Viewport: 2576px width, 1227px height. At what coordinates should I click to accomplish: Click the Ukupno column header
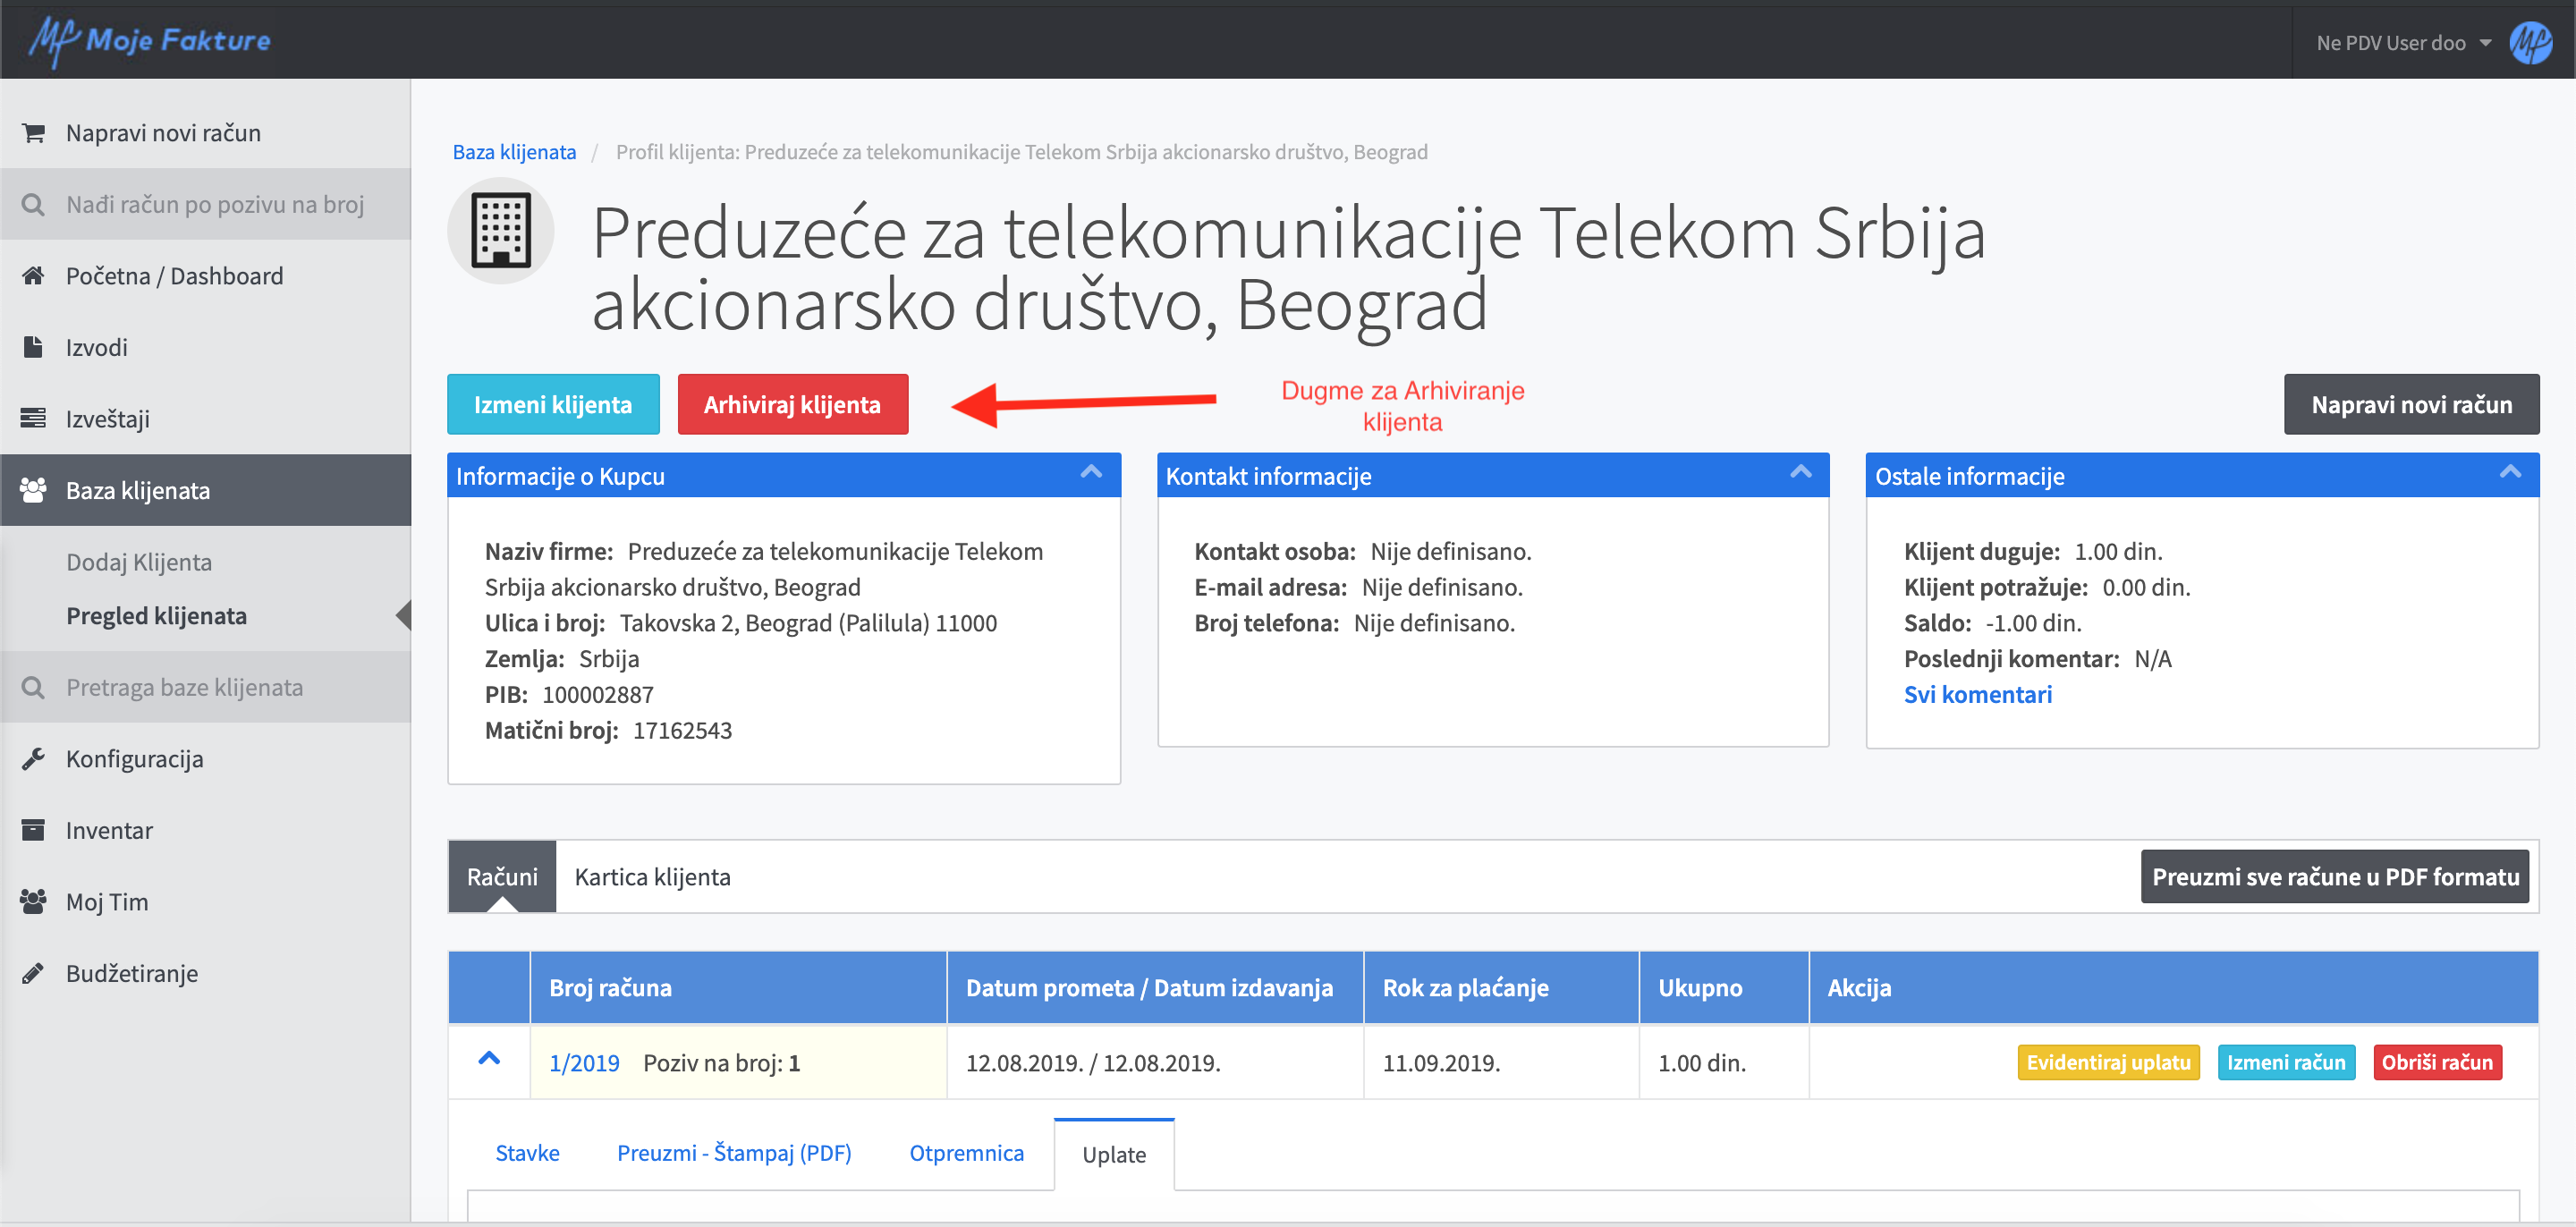pyautogui.click(x=1723, y=988)
